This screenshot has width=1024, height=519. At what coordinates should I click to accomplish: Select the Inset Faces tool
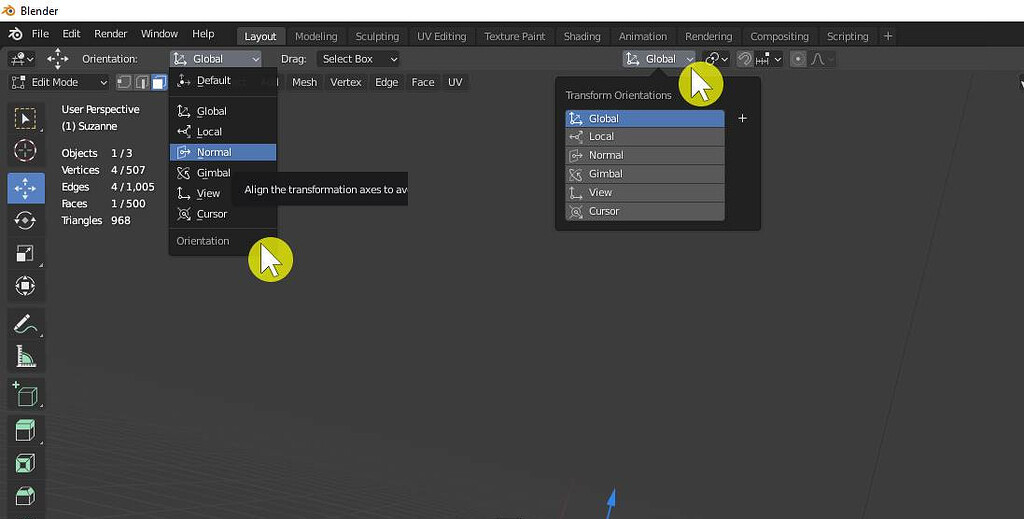[25, 464]
